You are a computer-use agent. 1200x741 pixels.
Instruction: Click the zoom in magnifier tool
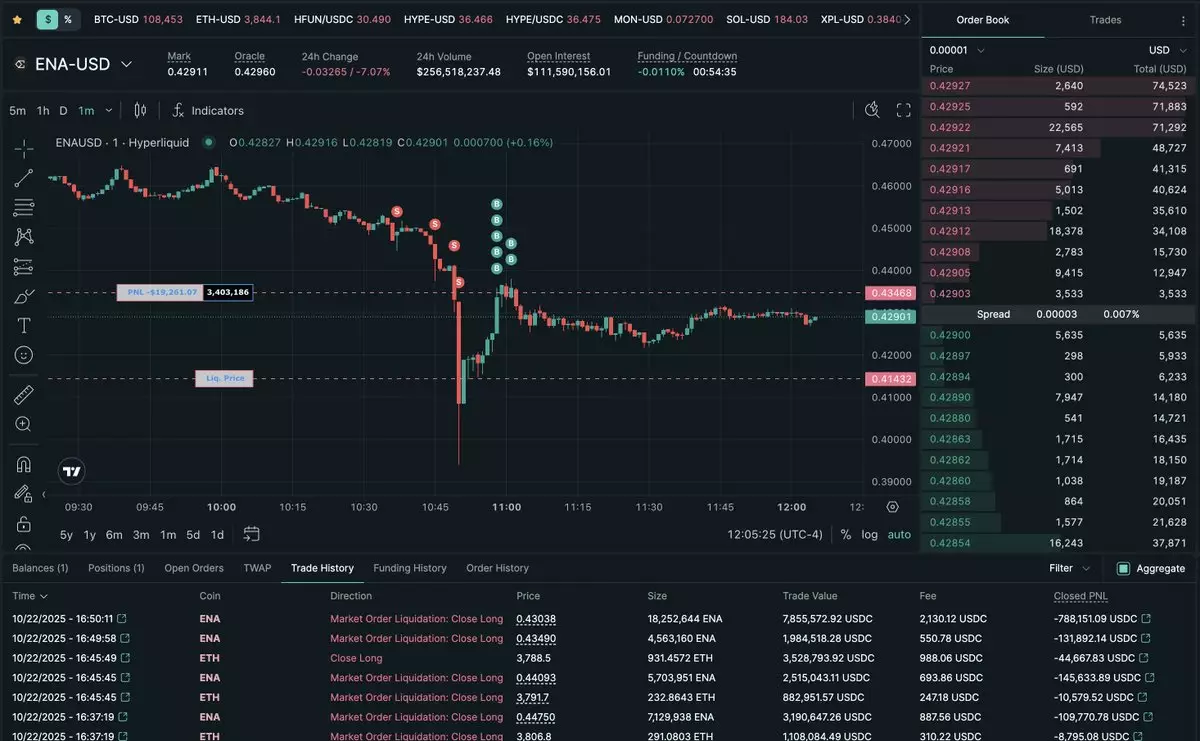point(24,424)
